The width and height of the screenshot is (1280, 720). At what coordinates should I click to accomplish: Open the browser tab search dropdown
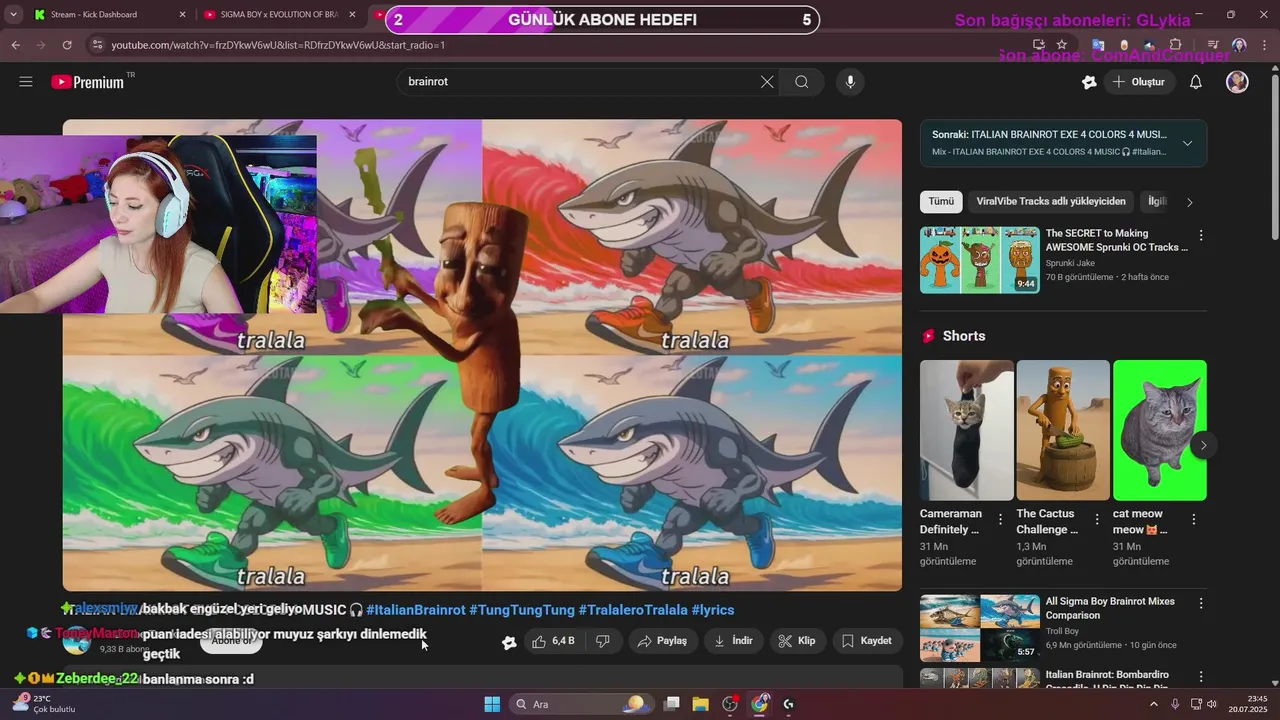(x=13, y=15)
